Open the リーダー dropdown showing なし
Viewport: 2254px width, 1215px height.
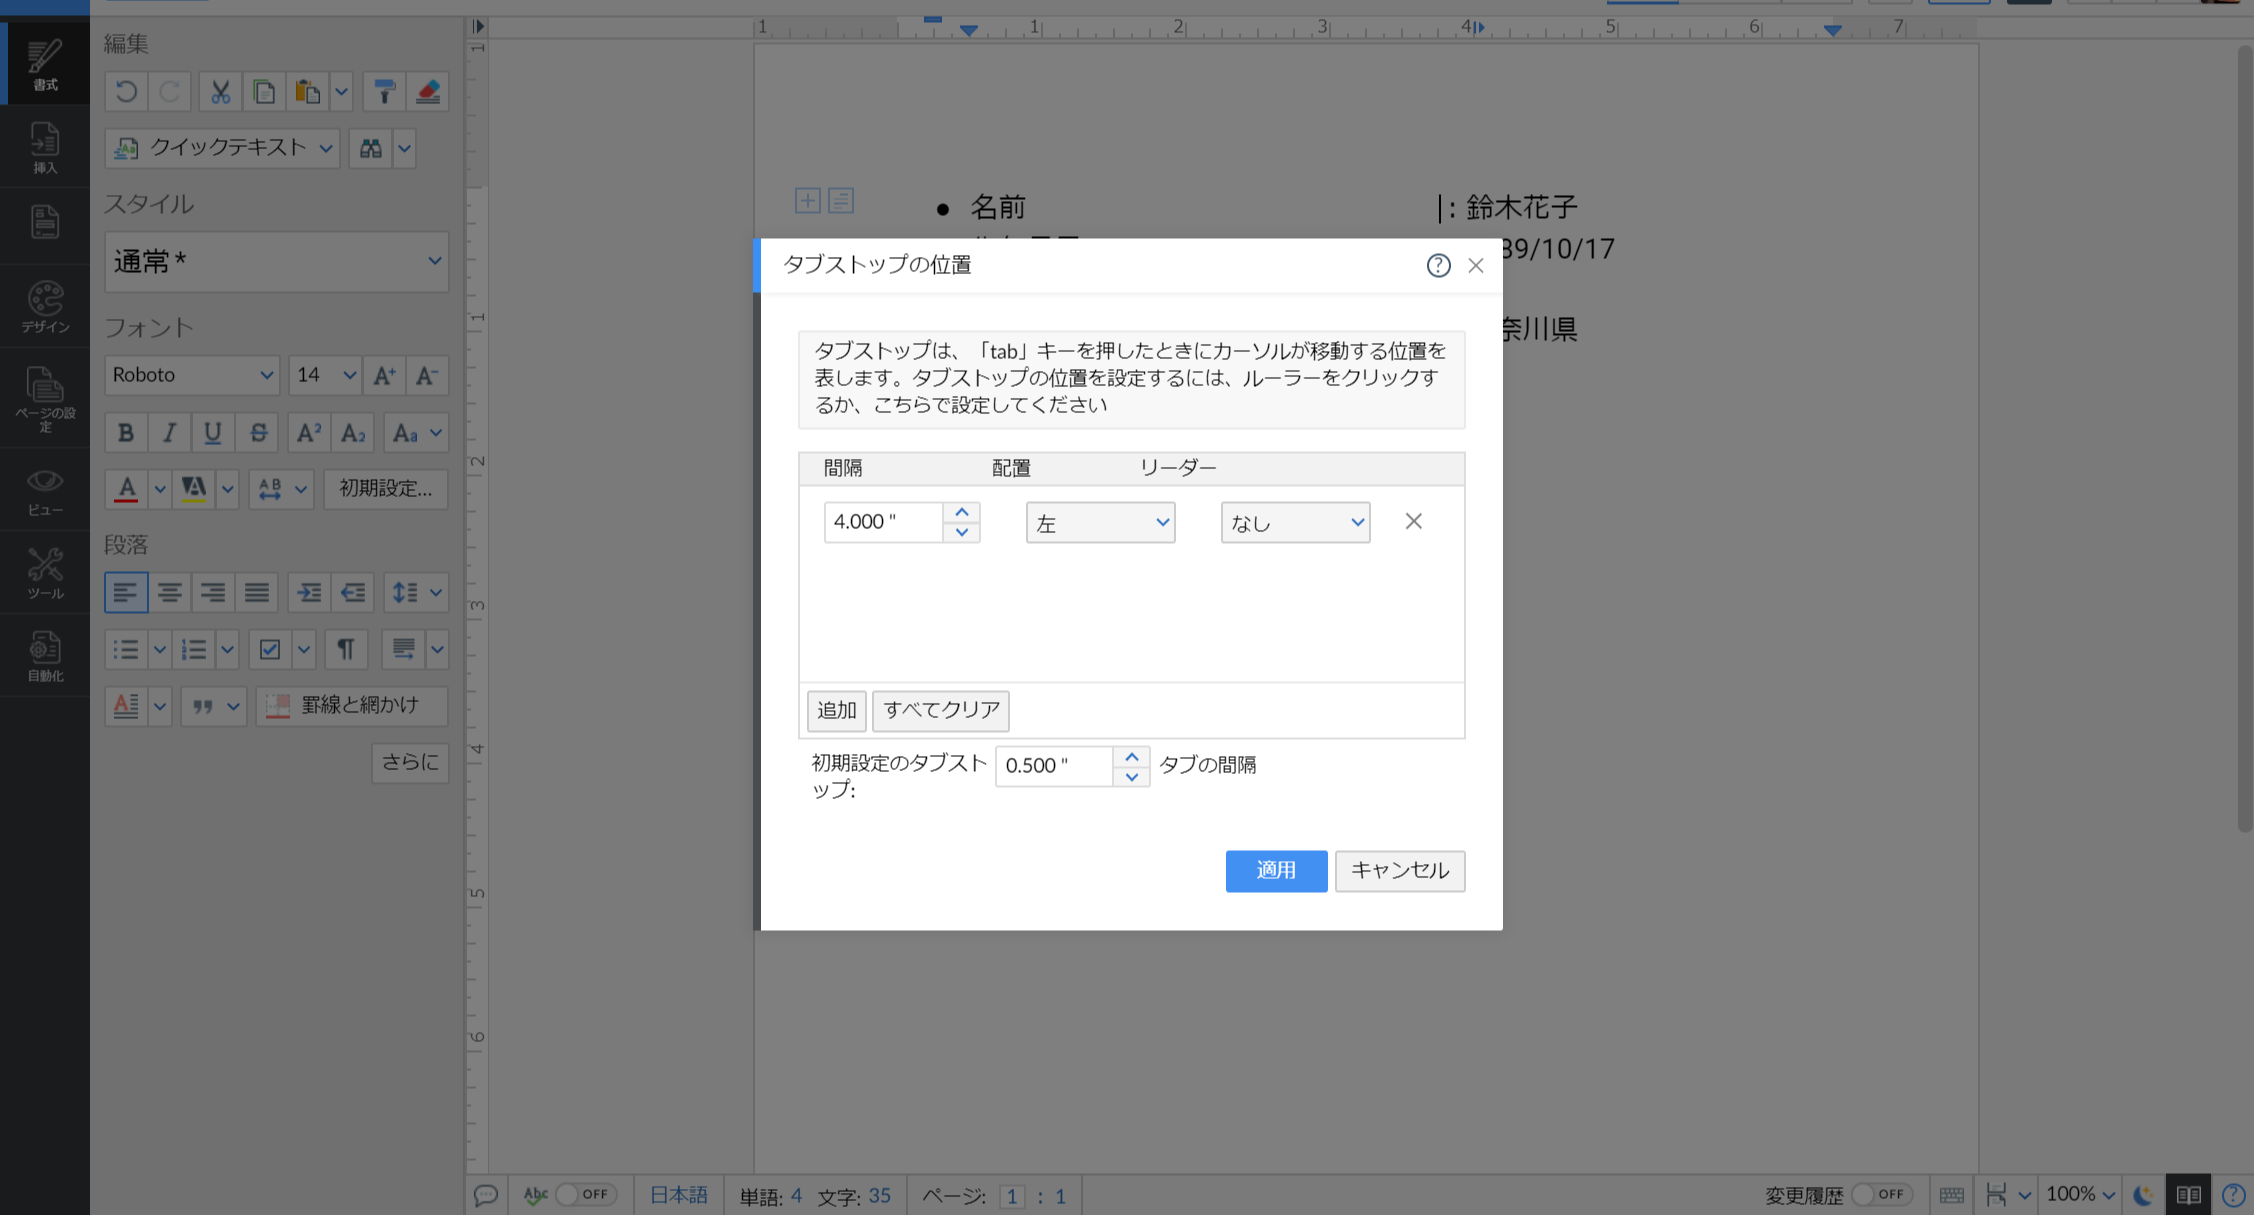pyautogui.click(x=1295, y=522)
